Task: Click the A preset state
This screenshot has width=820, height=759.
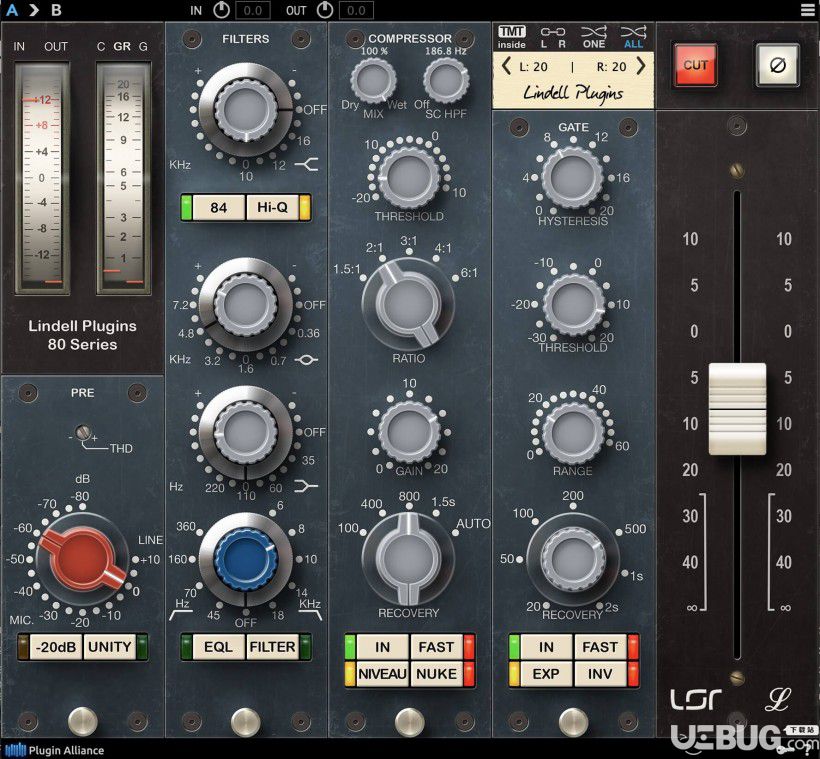Action: click(12, 10)
